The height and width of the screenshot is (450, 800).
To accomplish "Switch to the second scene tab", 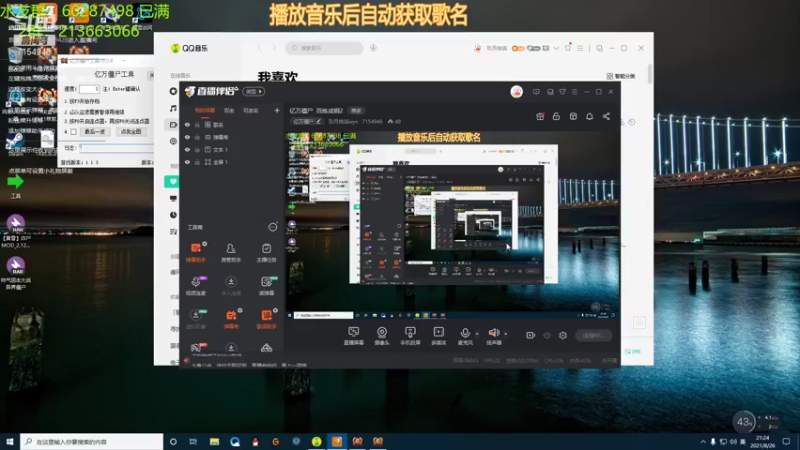I will coord(229,110).
